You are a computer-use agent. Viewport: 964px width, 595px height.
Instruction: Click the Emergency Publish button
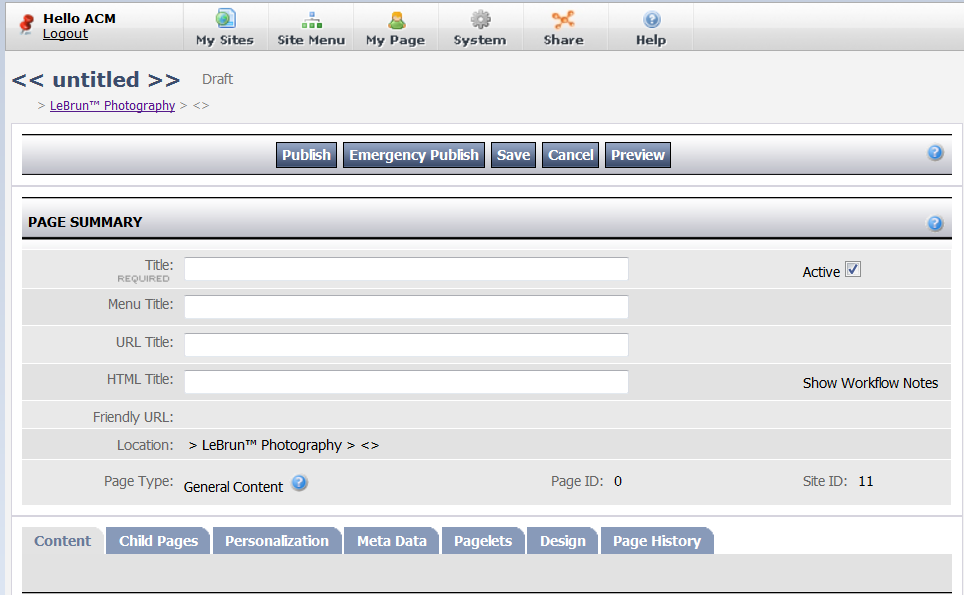coord(414,155)
